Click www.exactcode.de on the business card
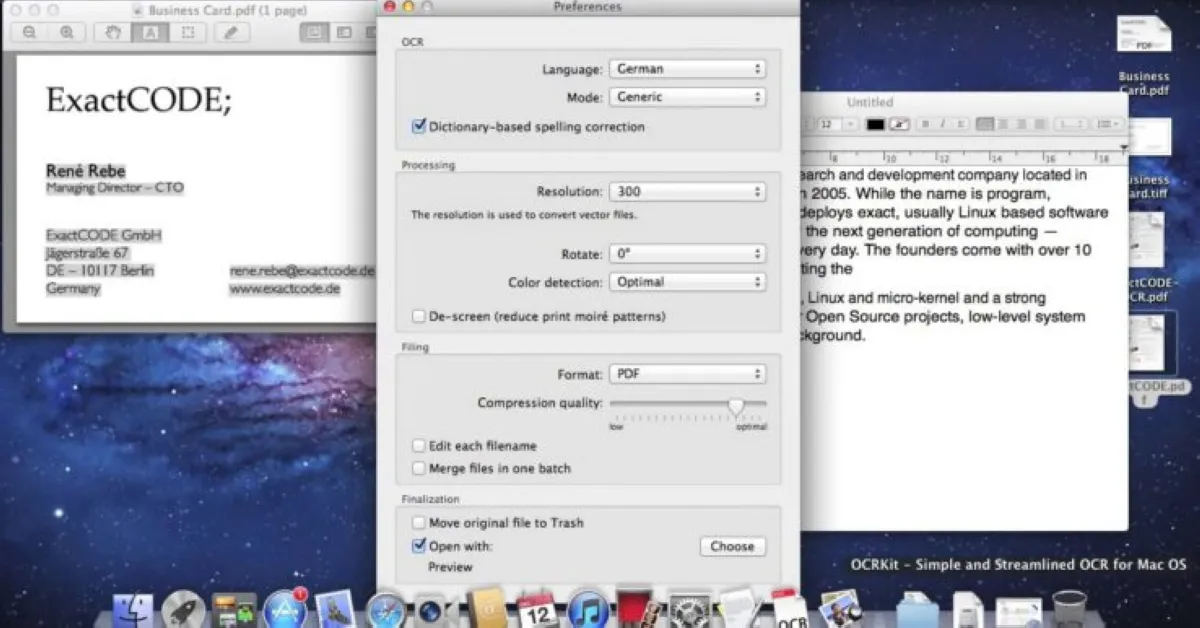 (x=285, y=288)
